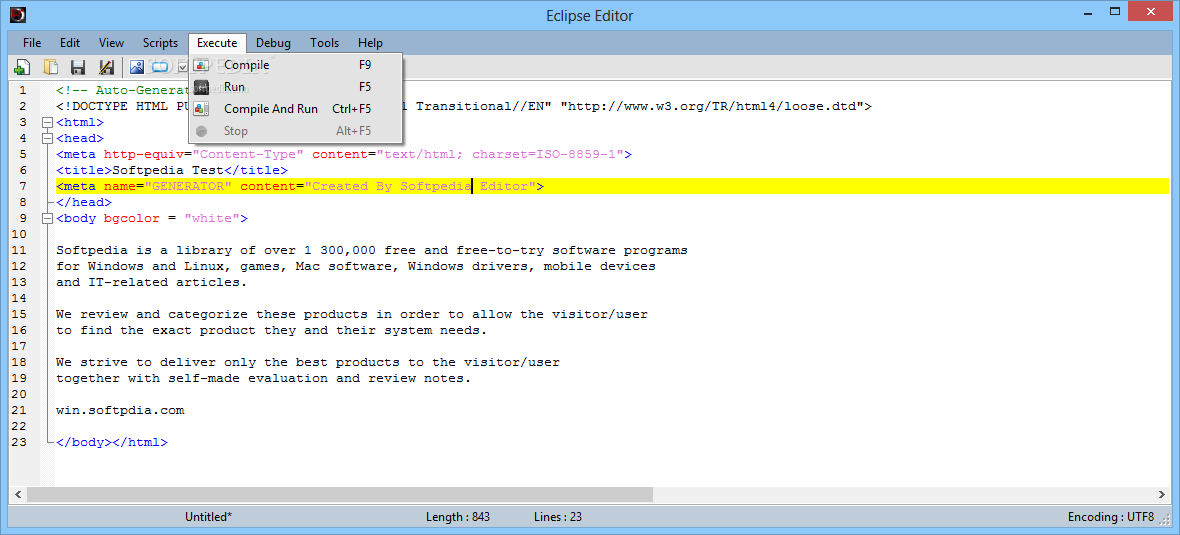The height and width of the screenshot is (535, 1180).
Task: Click the 'together with self-made evaluation' line
Action: pos(264,378)
